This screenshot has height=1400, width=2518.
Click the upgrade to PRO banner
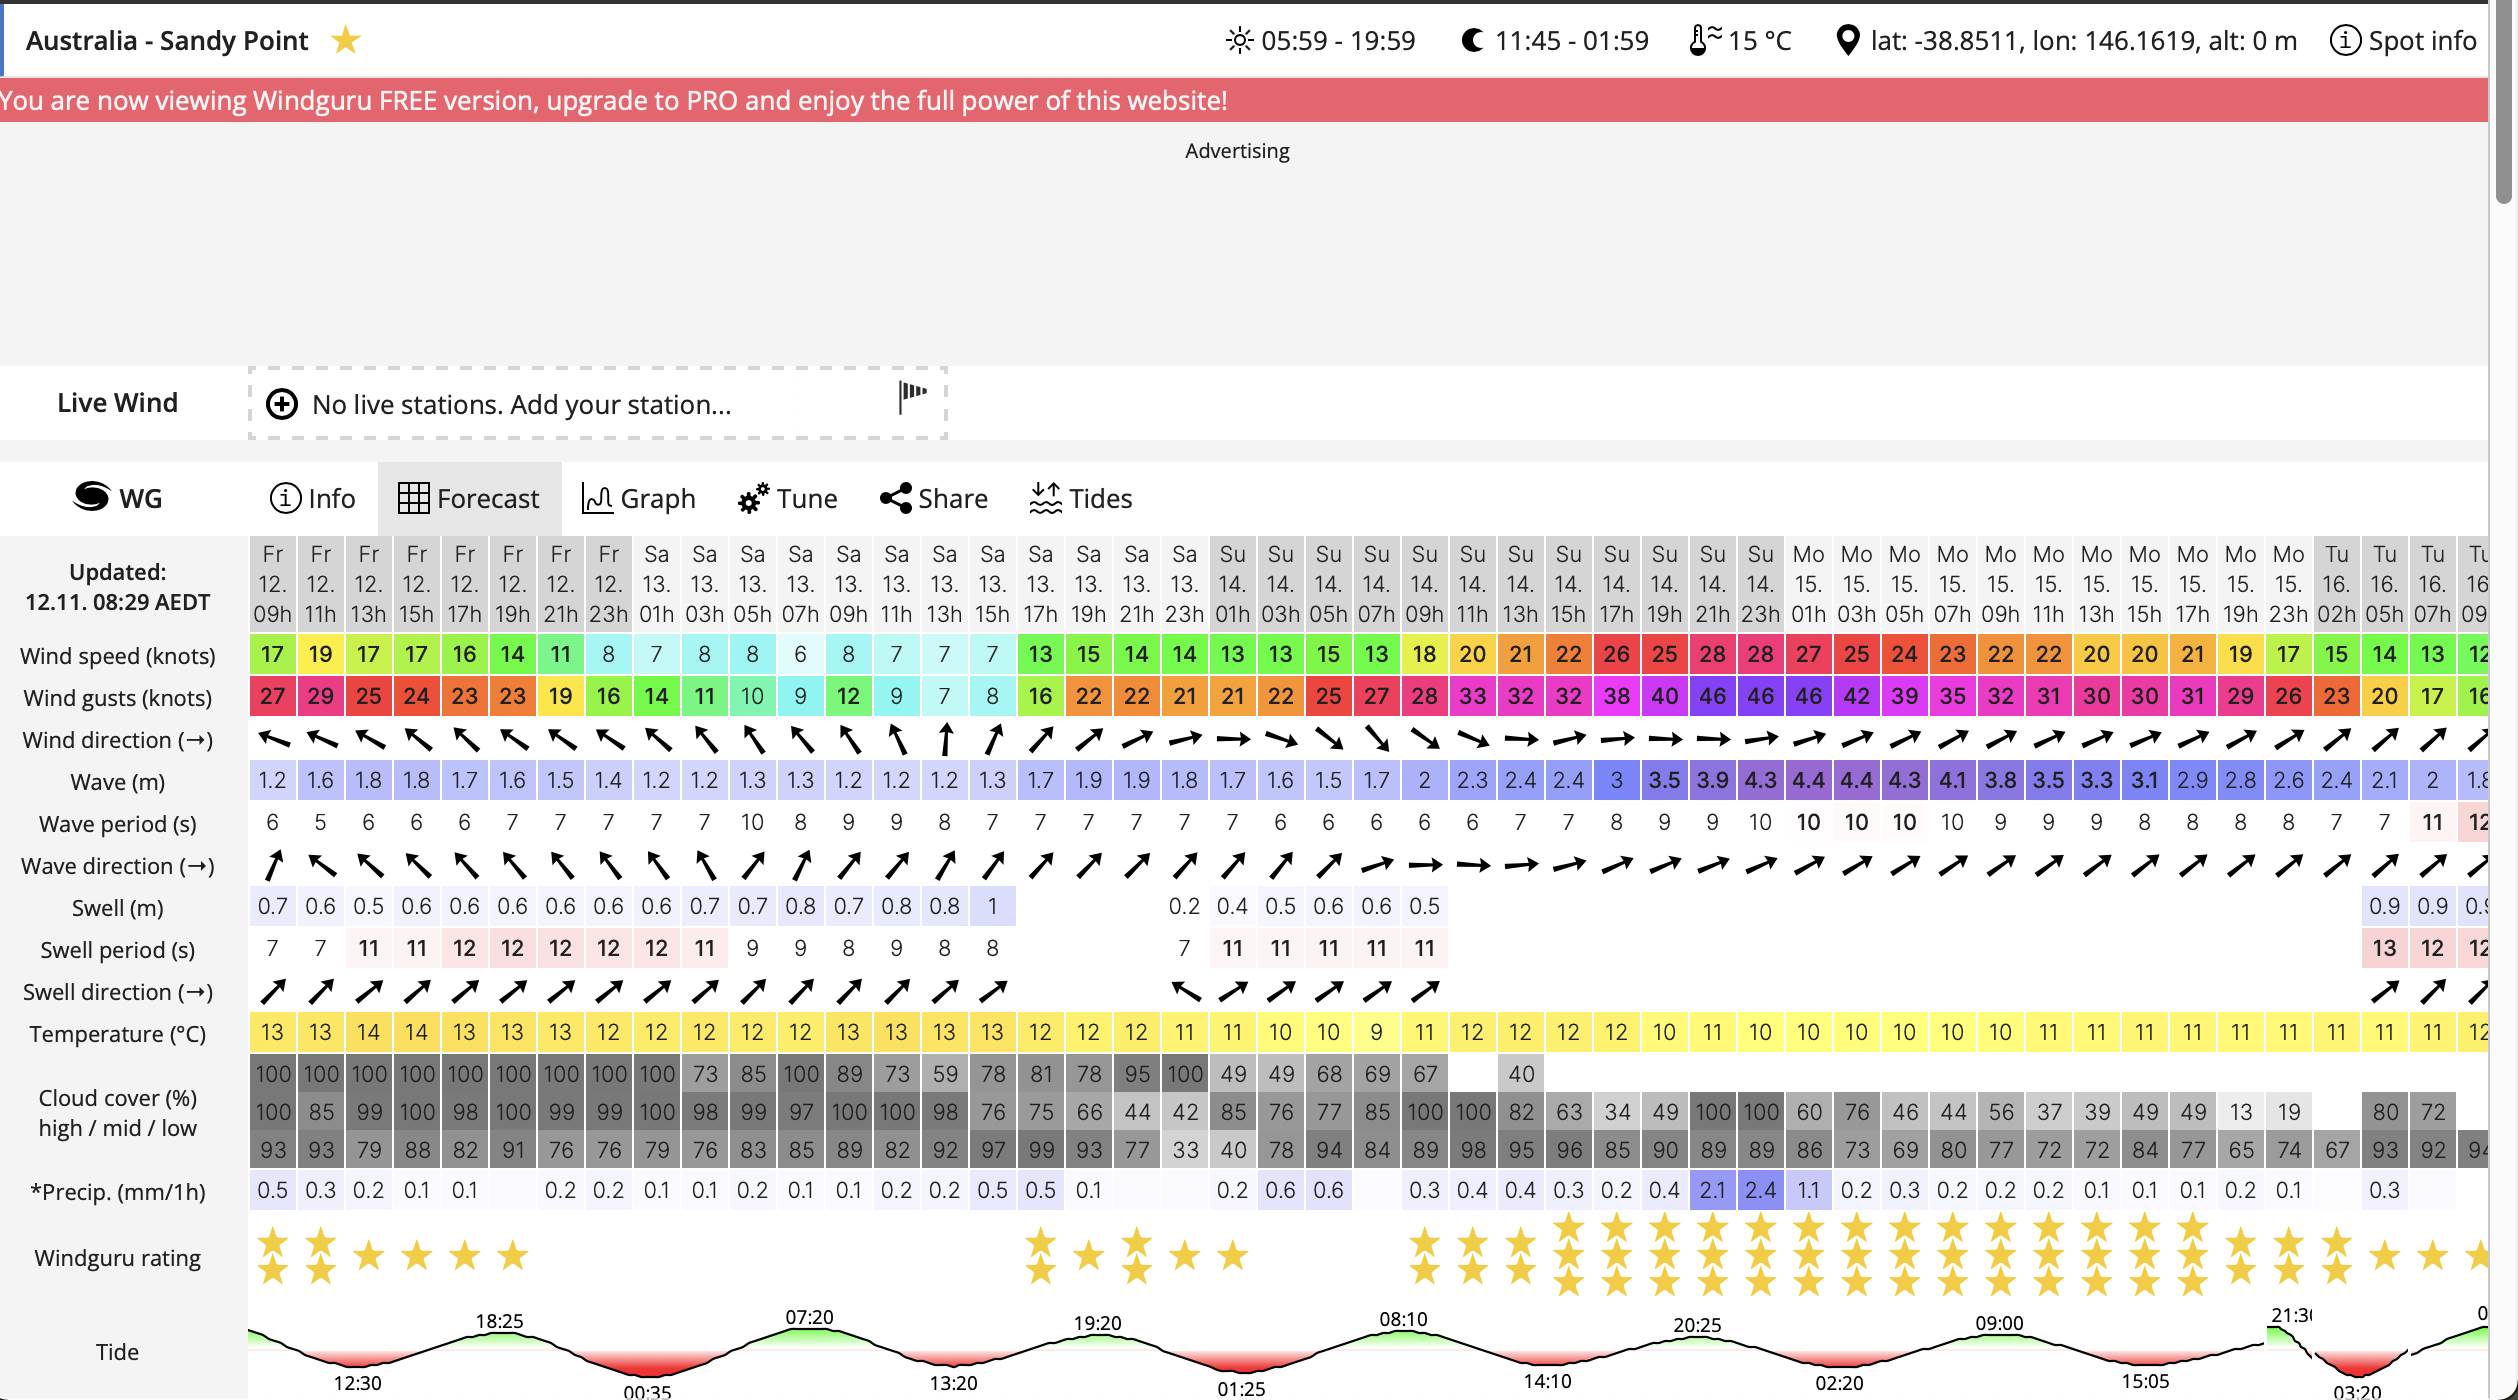(614, 101)
